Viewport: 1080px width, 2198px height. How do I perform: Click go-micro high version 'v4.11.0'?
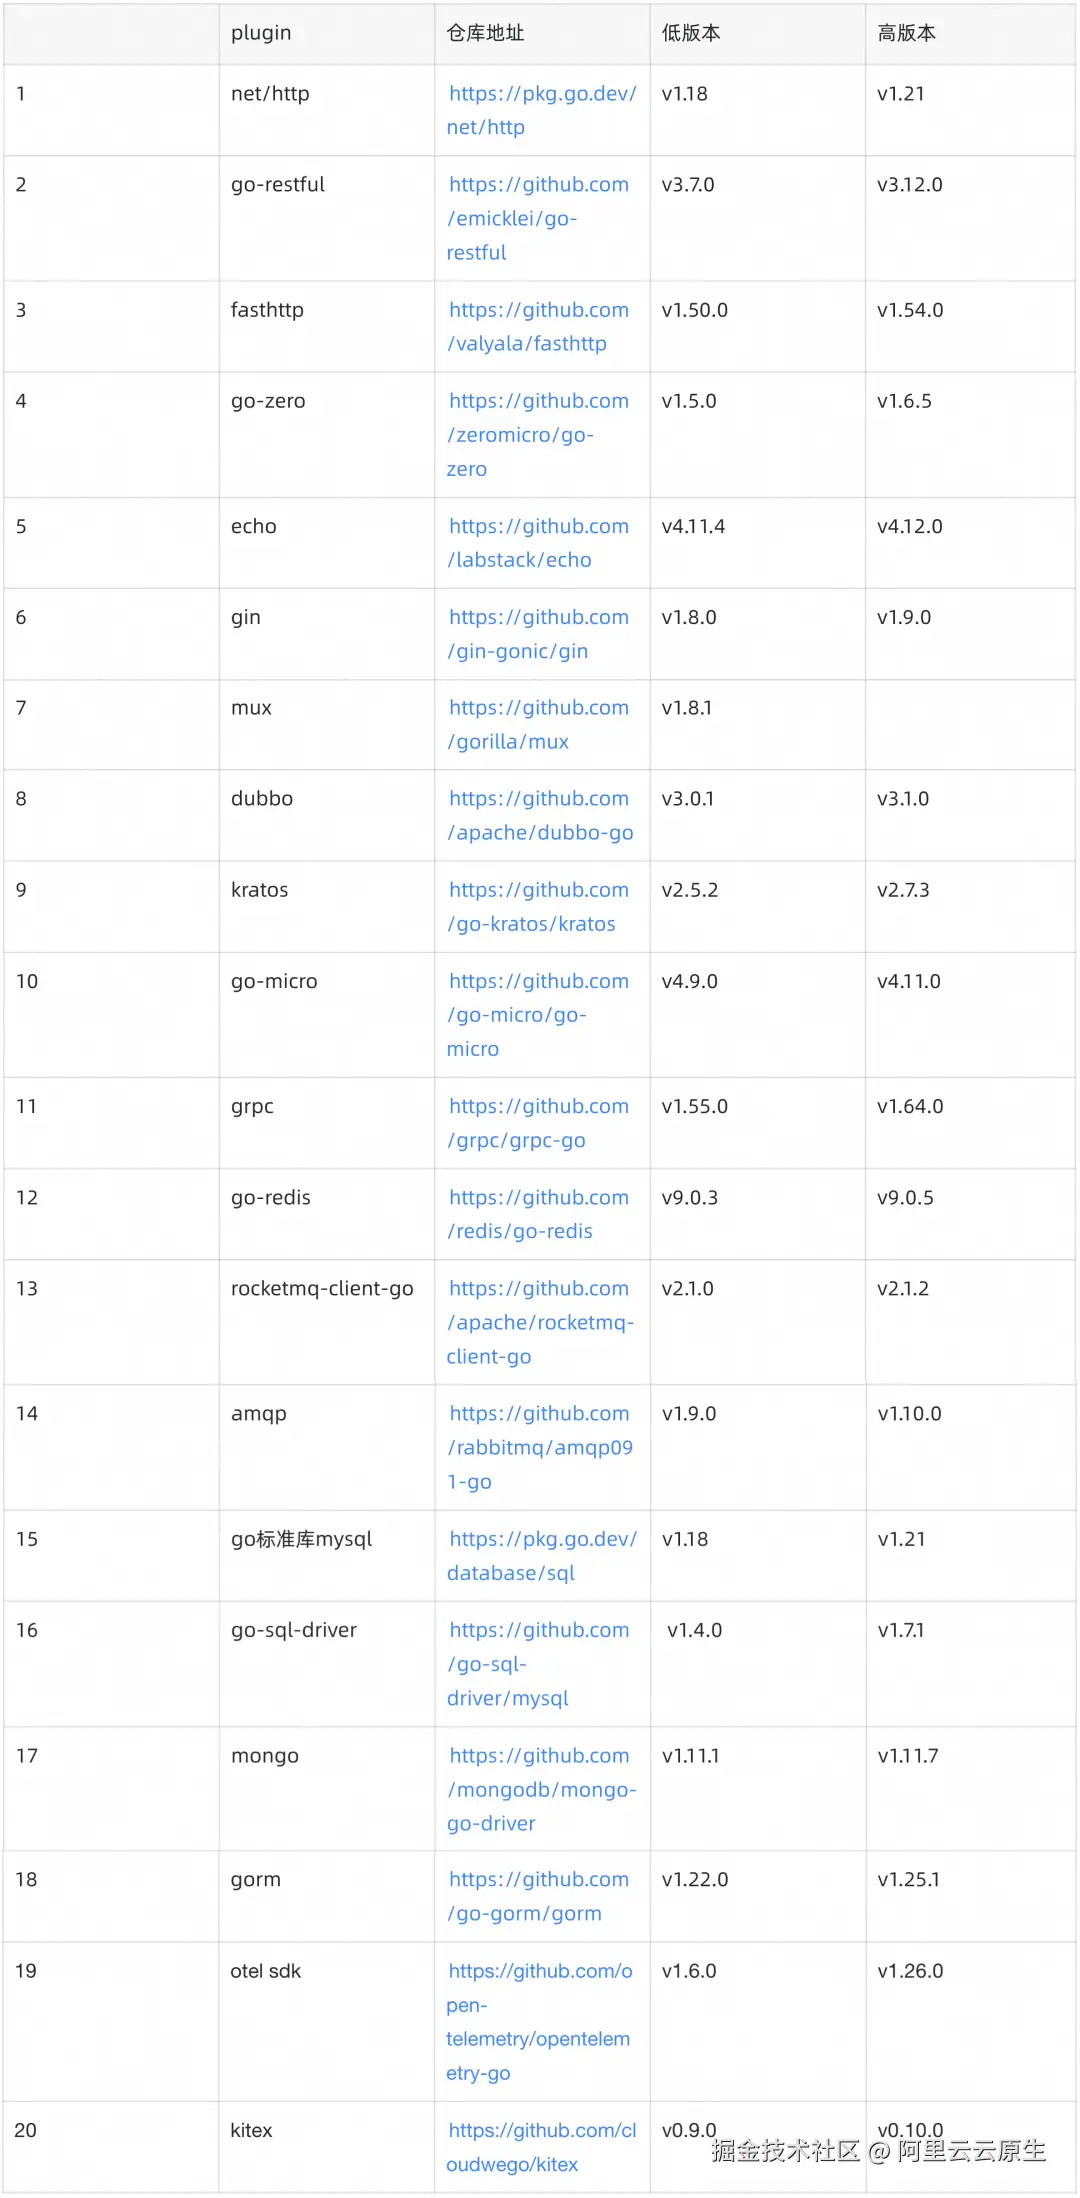909,981
